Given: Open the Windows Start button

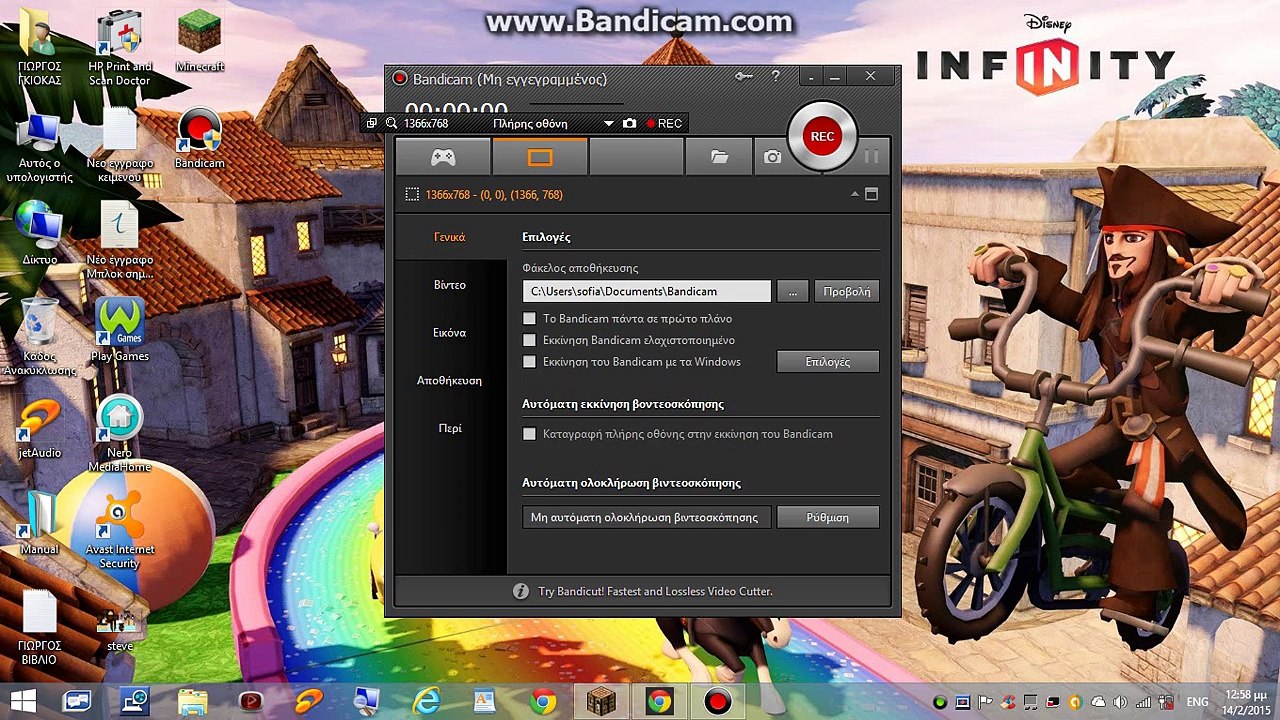Looking at the screenshot, I should (x=23, y=702).
